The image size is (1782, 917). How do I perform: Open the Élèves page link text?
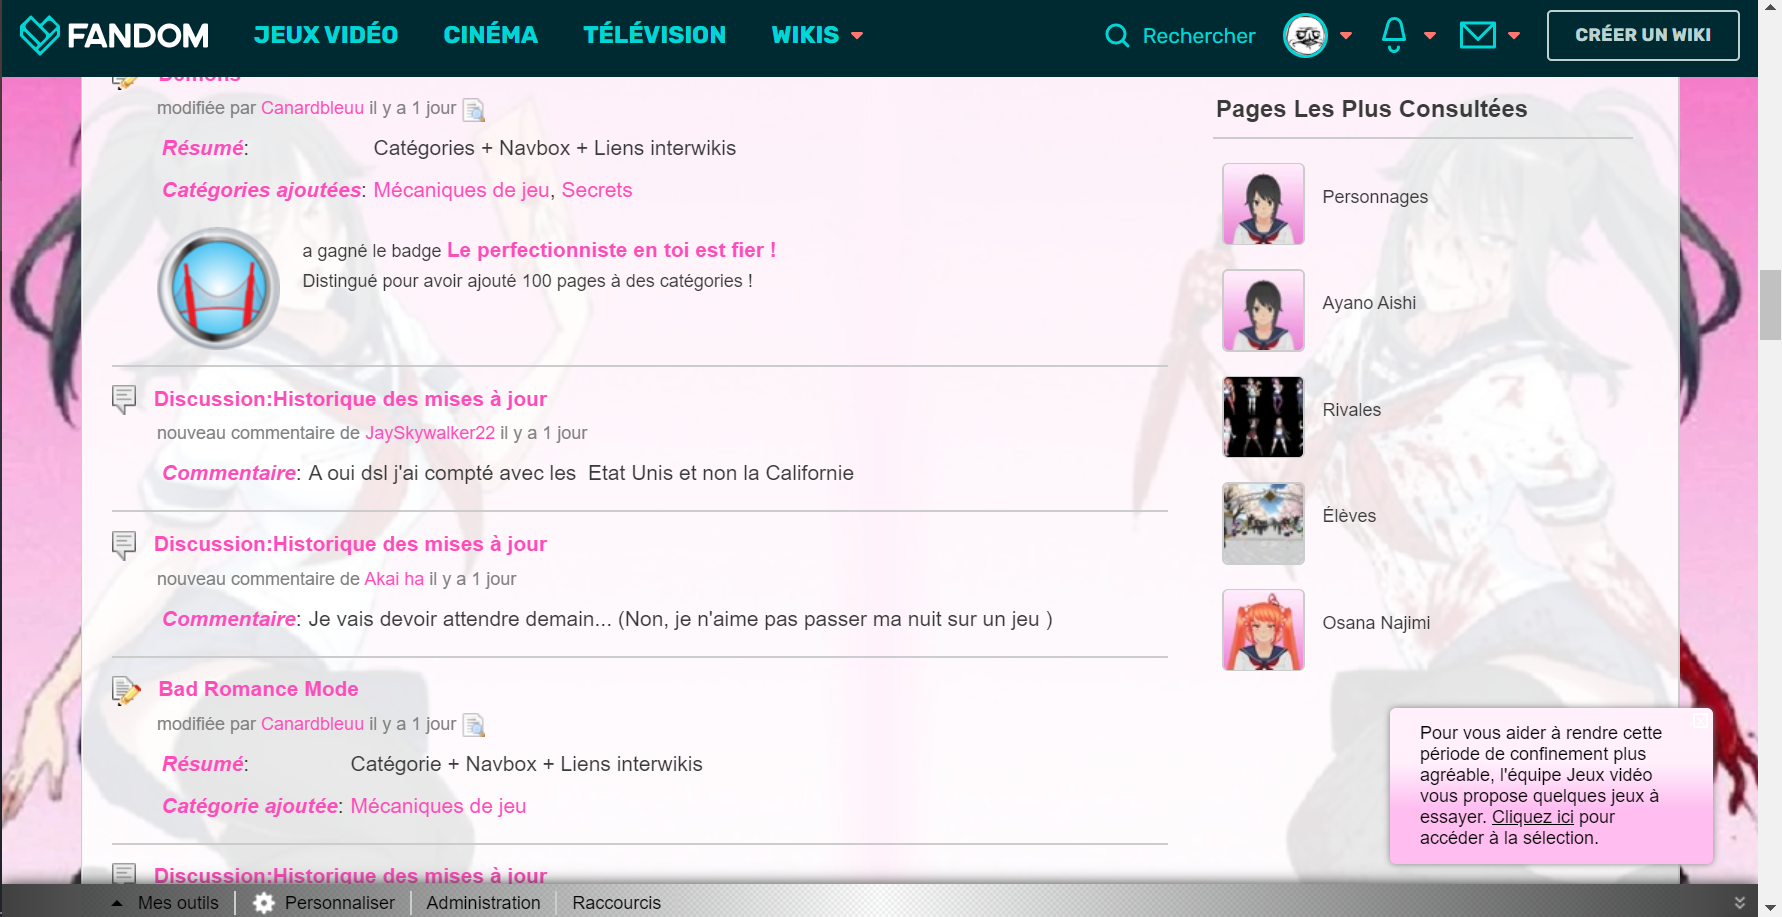pyautogui.click(x=1349, y=516)
